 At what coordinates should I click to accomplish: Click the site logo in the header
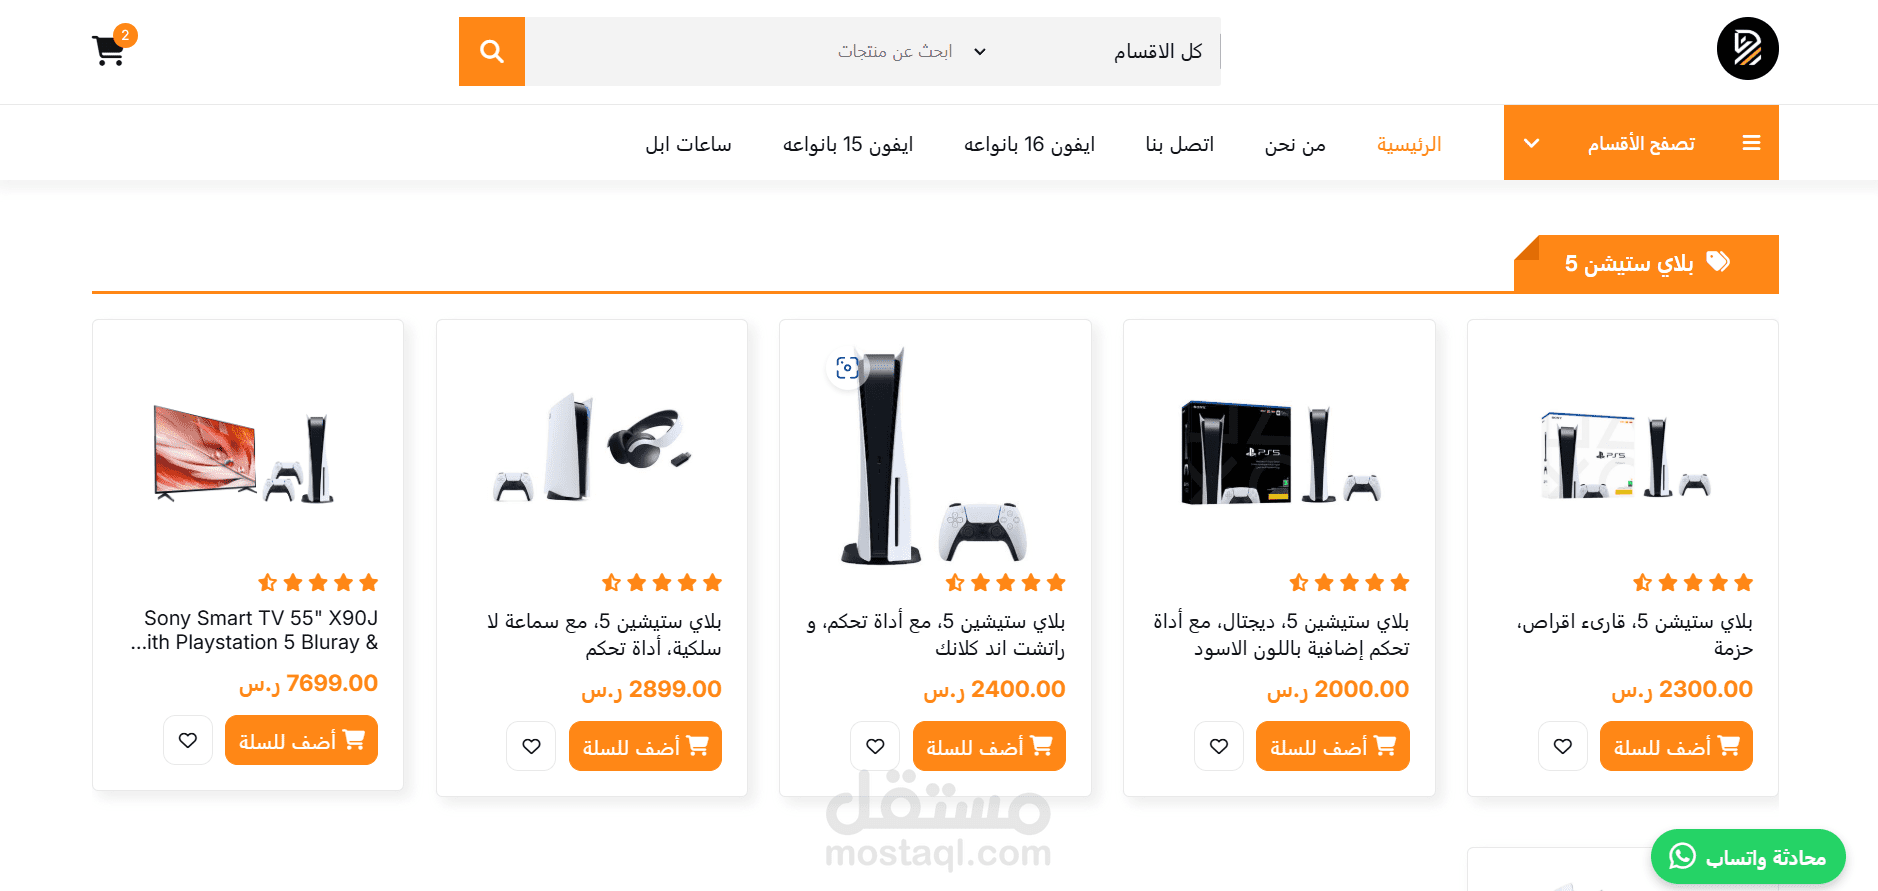point(1747,48)
